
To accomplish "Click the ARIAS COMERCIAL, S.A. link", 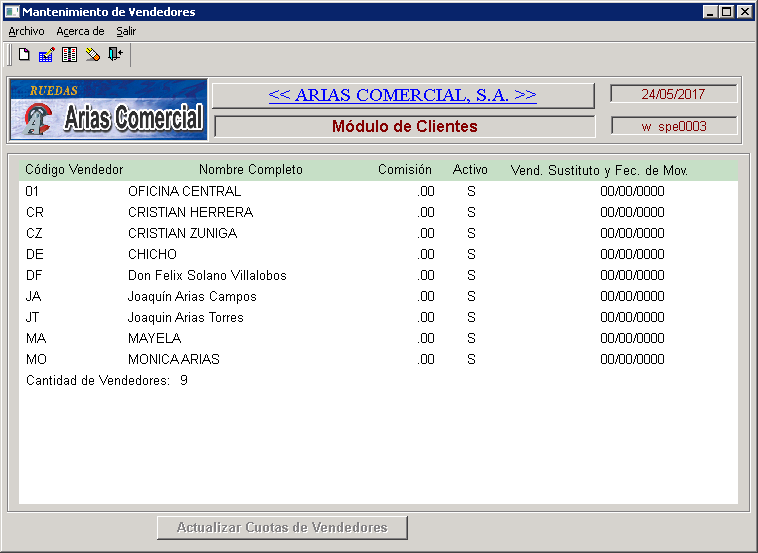I will 403,95.
